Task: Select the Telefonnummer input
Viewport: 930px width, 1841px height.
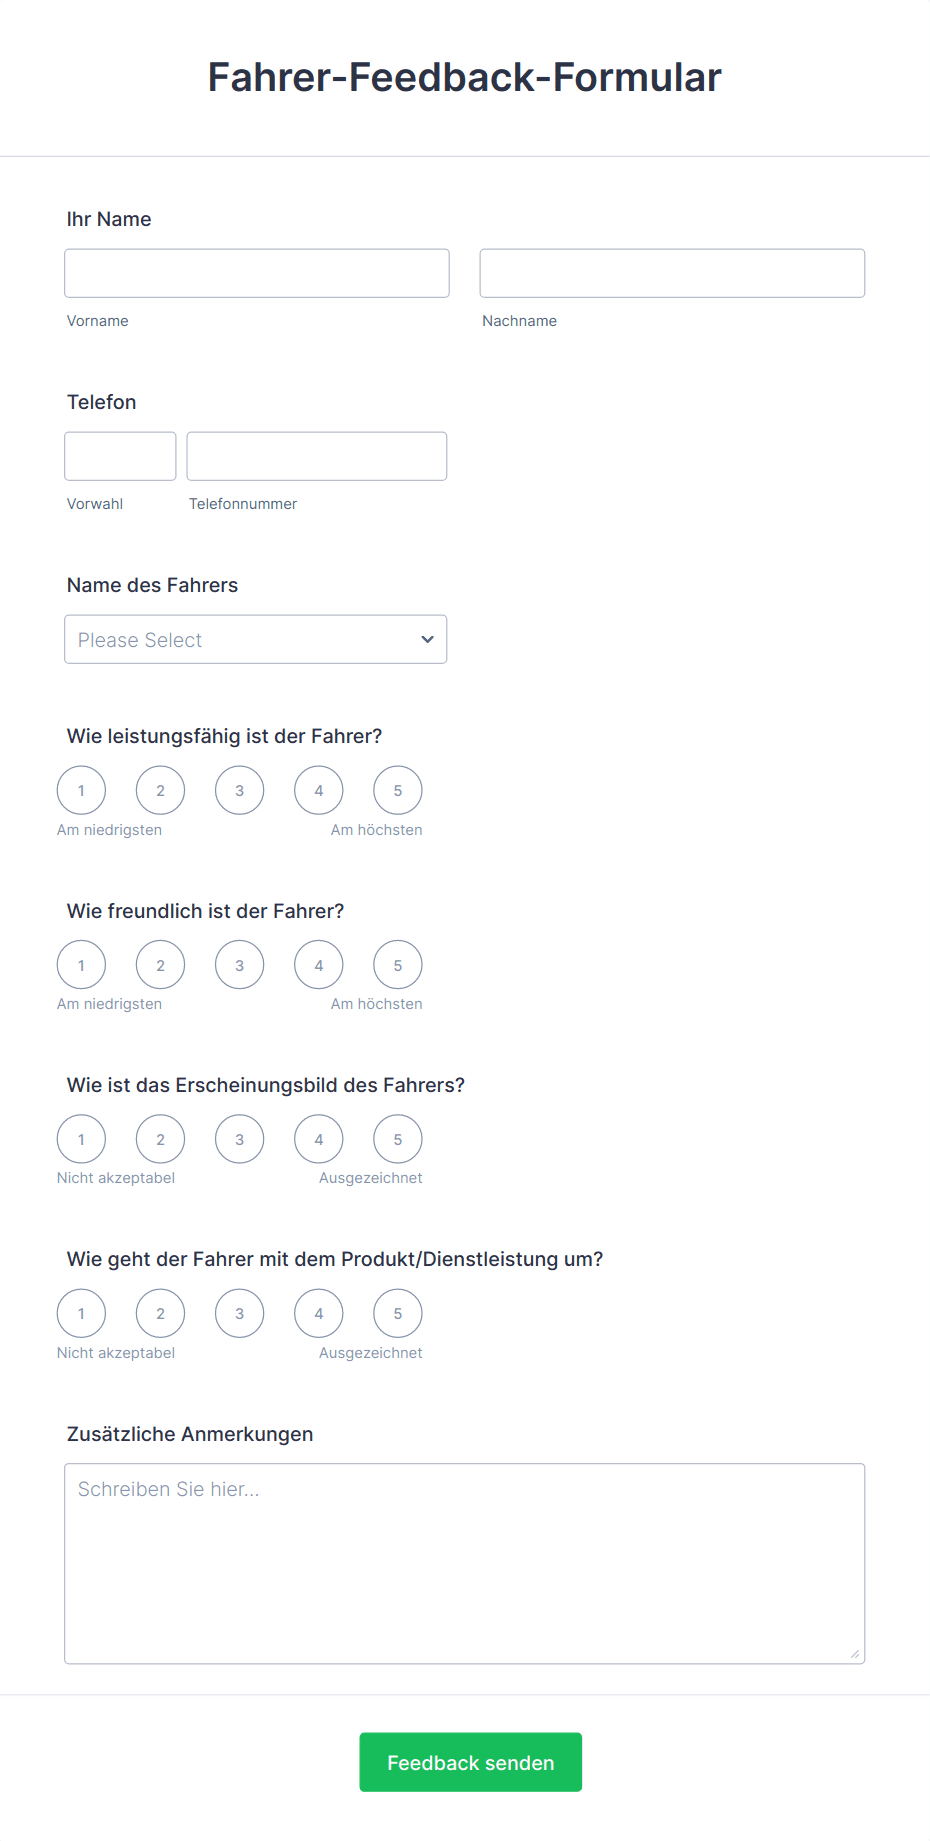Action: tap(316, 455)
